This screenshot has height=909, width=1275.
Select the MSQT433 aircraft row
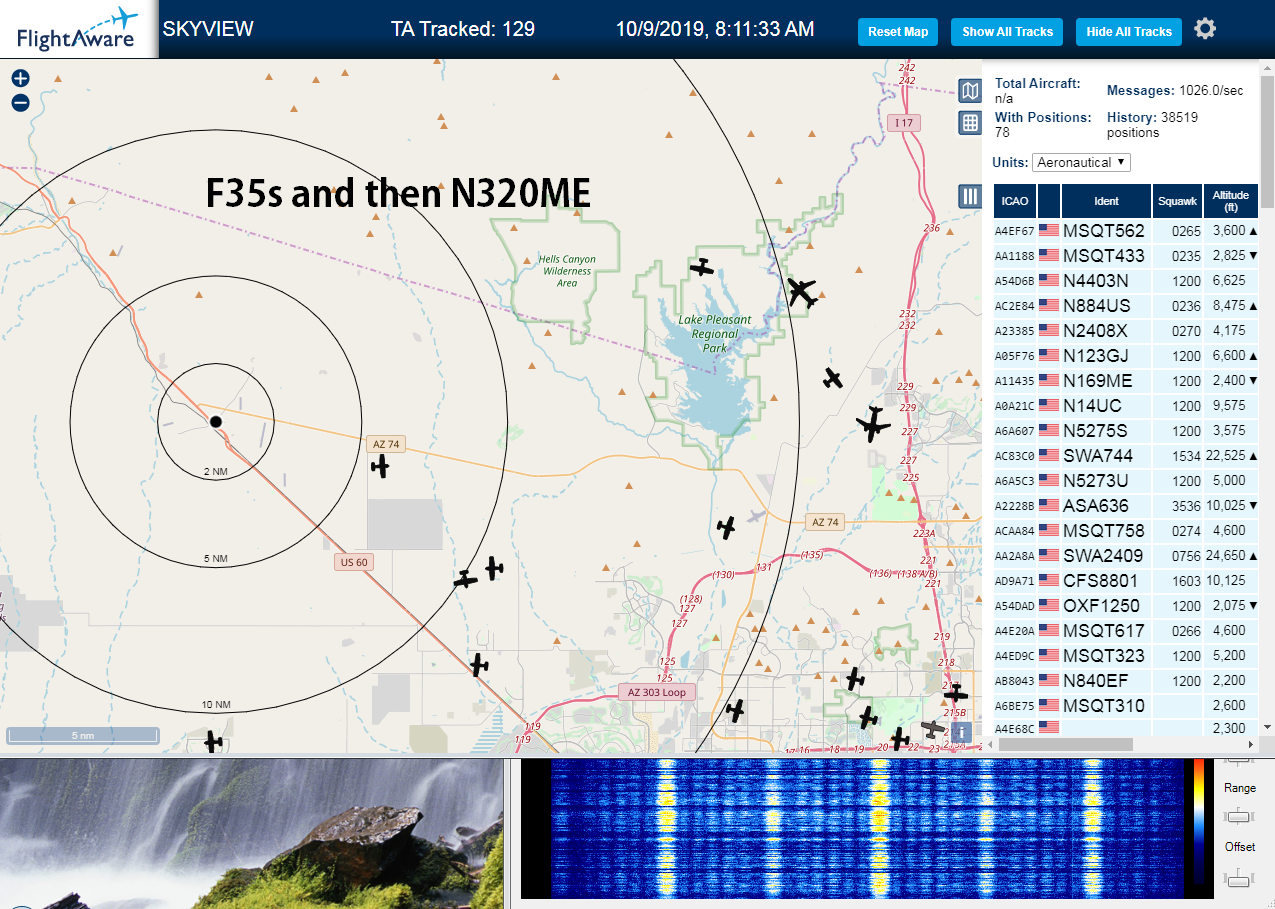[x=1126, y=255]
